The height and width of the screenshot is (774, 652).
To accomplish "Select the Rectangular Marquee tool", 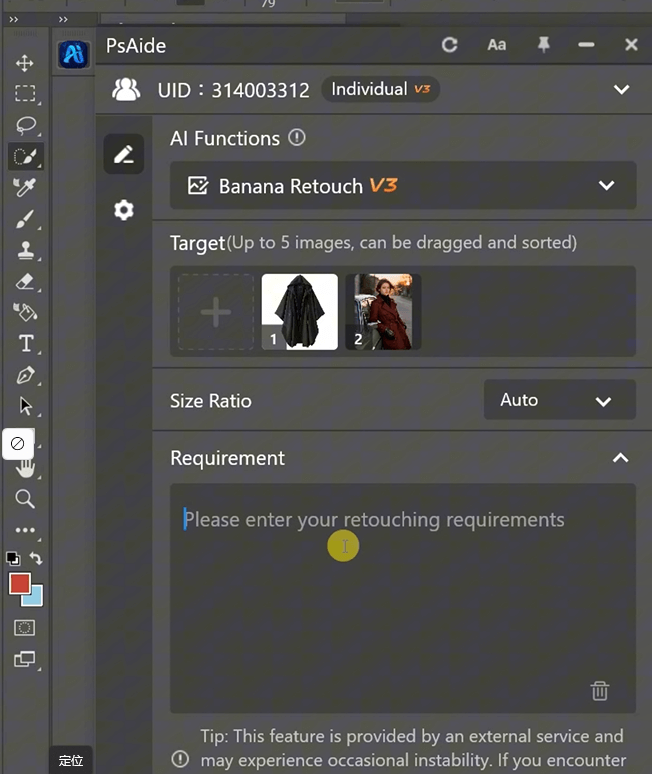I will pos(25,93).
